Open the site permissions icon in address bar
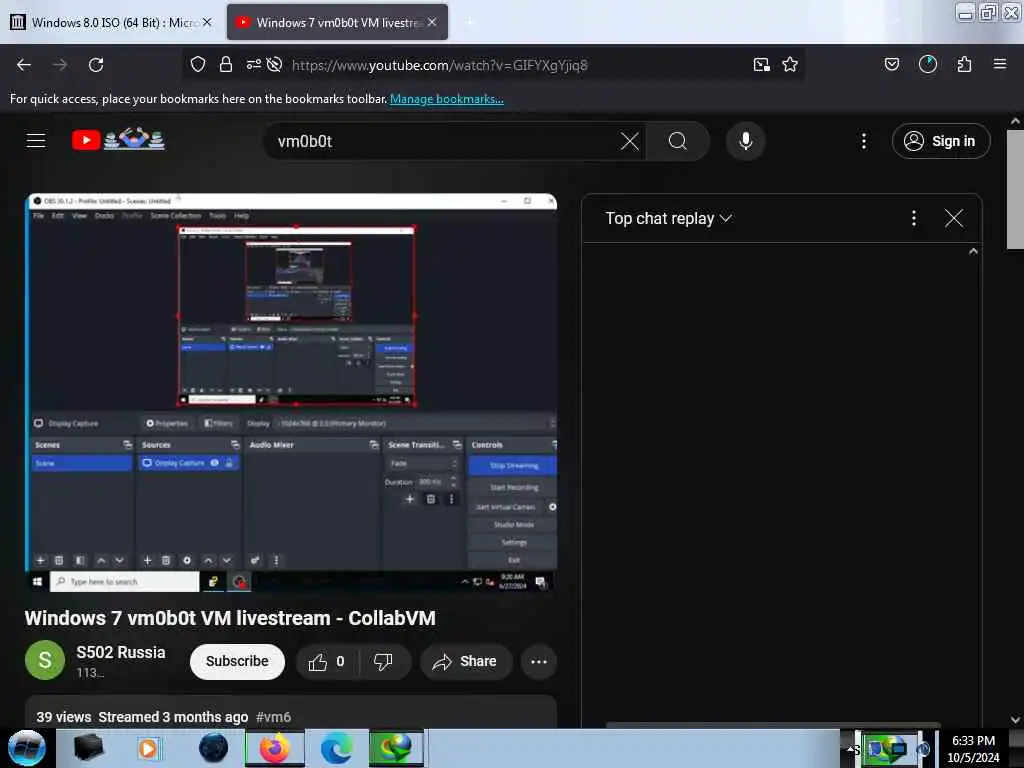Image resolution: width=1024 pixels, height=768 pixels. [253, 64]
